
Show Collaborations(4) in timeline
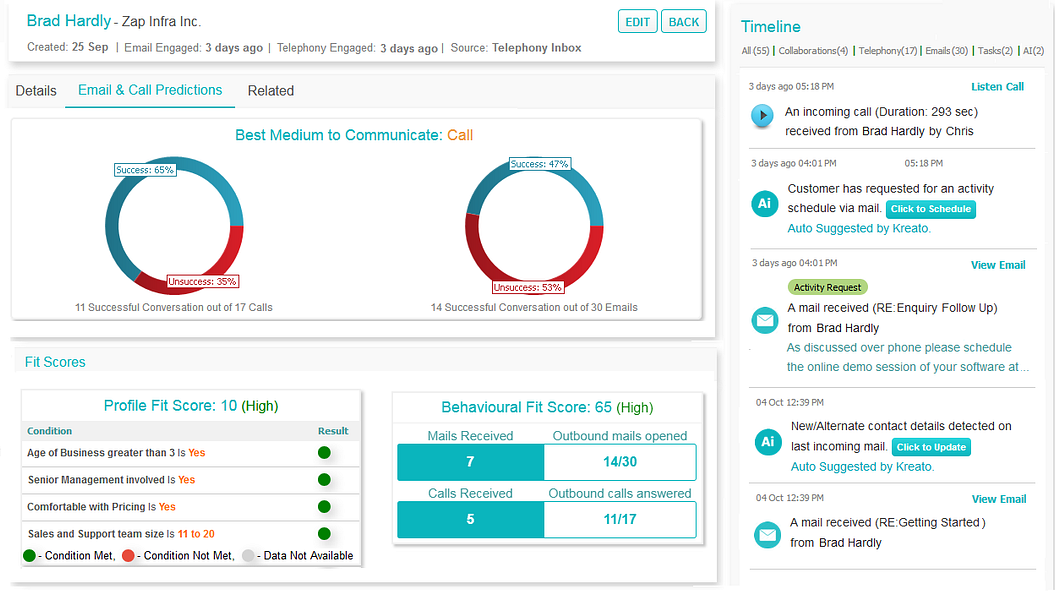point(813,50)
